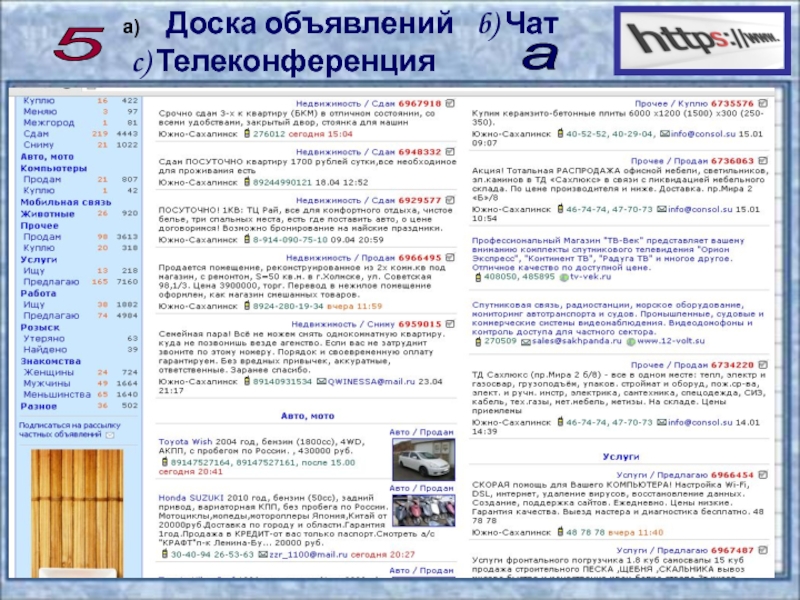Open the Сниму category with 1022 ads
The height and width of the screenshot is (600, 800).
tap(38, 145)
